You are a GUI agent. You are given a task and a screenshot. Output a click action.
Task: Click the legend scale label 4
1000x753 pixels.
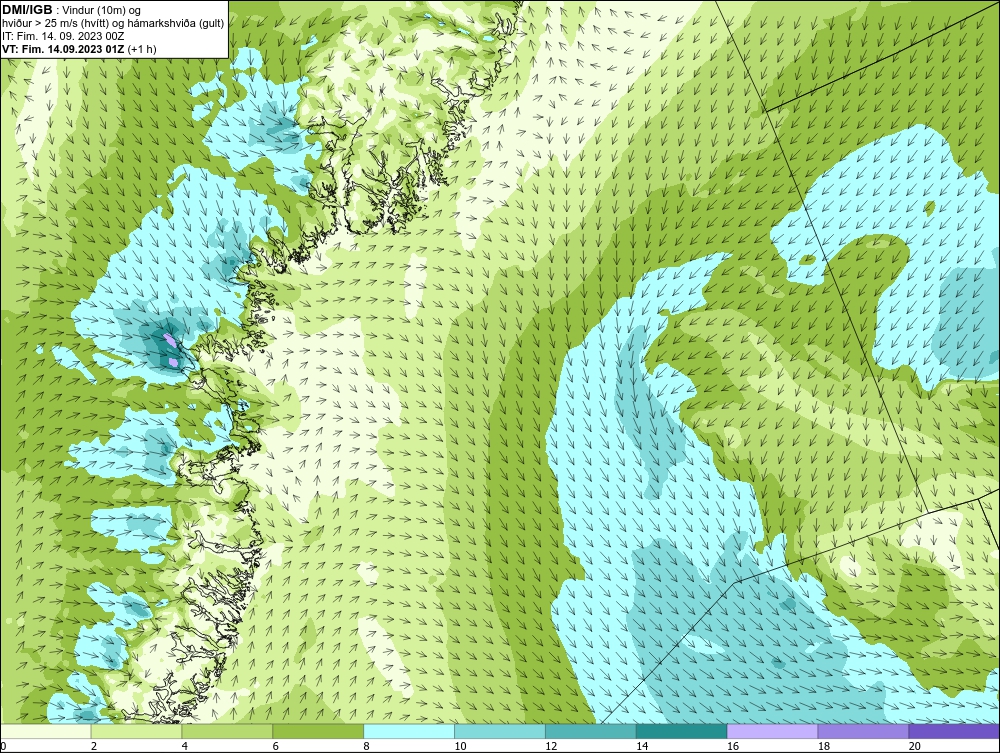[x=185, y=746]
